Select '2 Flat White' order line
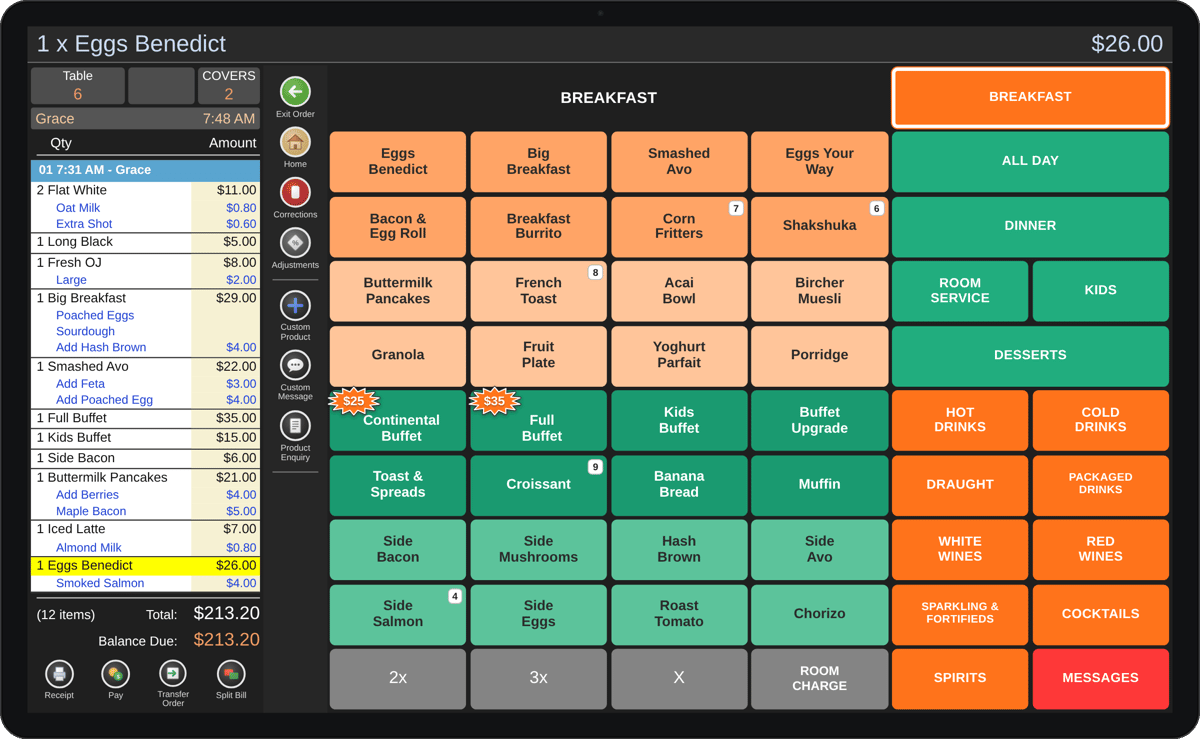This screenshot has width=1200, height=739. [145, 190]
